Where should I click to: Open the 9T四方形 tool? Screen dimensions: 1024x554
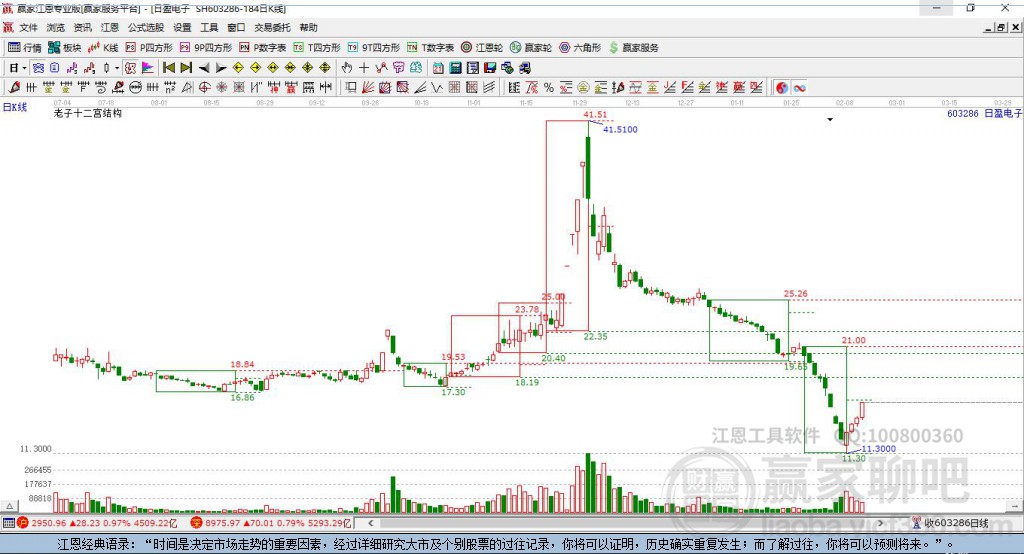click(x=374, y=48)
